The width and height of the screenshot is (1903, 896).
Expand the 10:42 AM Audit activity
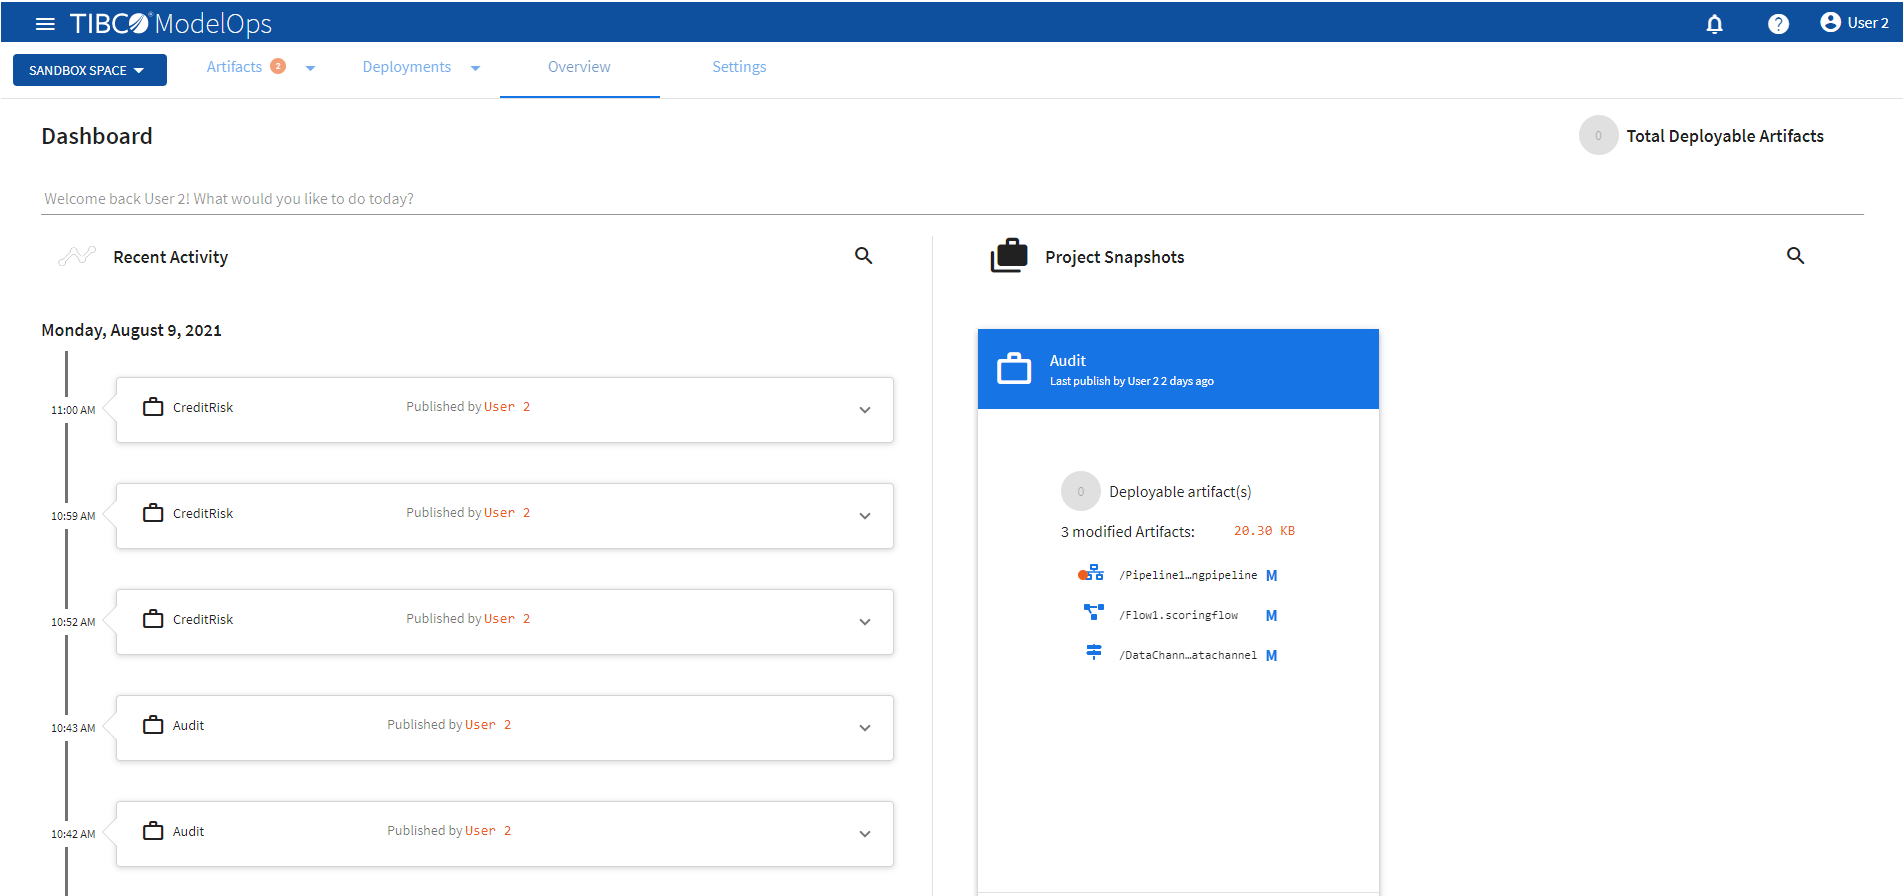[x=865, y=834]
